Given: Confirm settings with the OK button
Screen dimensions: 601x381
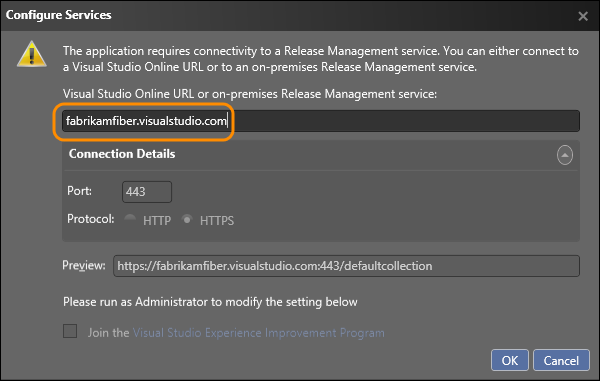Looking at the screenshot, I should click(510, 360).
